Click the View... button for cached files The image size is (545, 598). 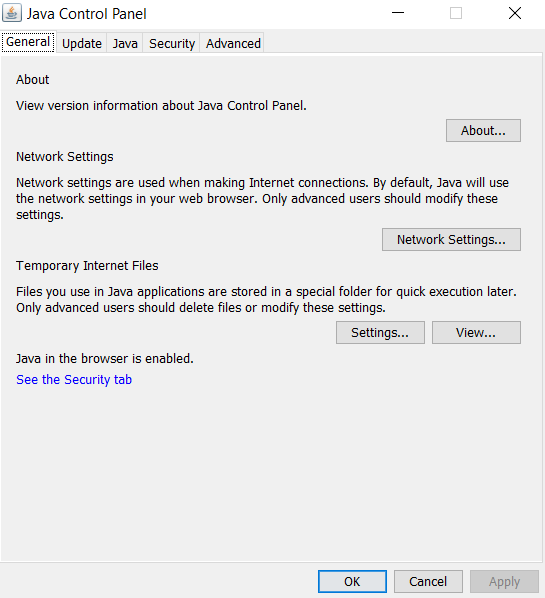click(476, 333)
